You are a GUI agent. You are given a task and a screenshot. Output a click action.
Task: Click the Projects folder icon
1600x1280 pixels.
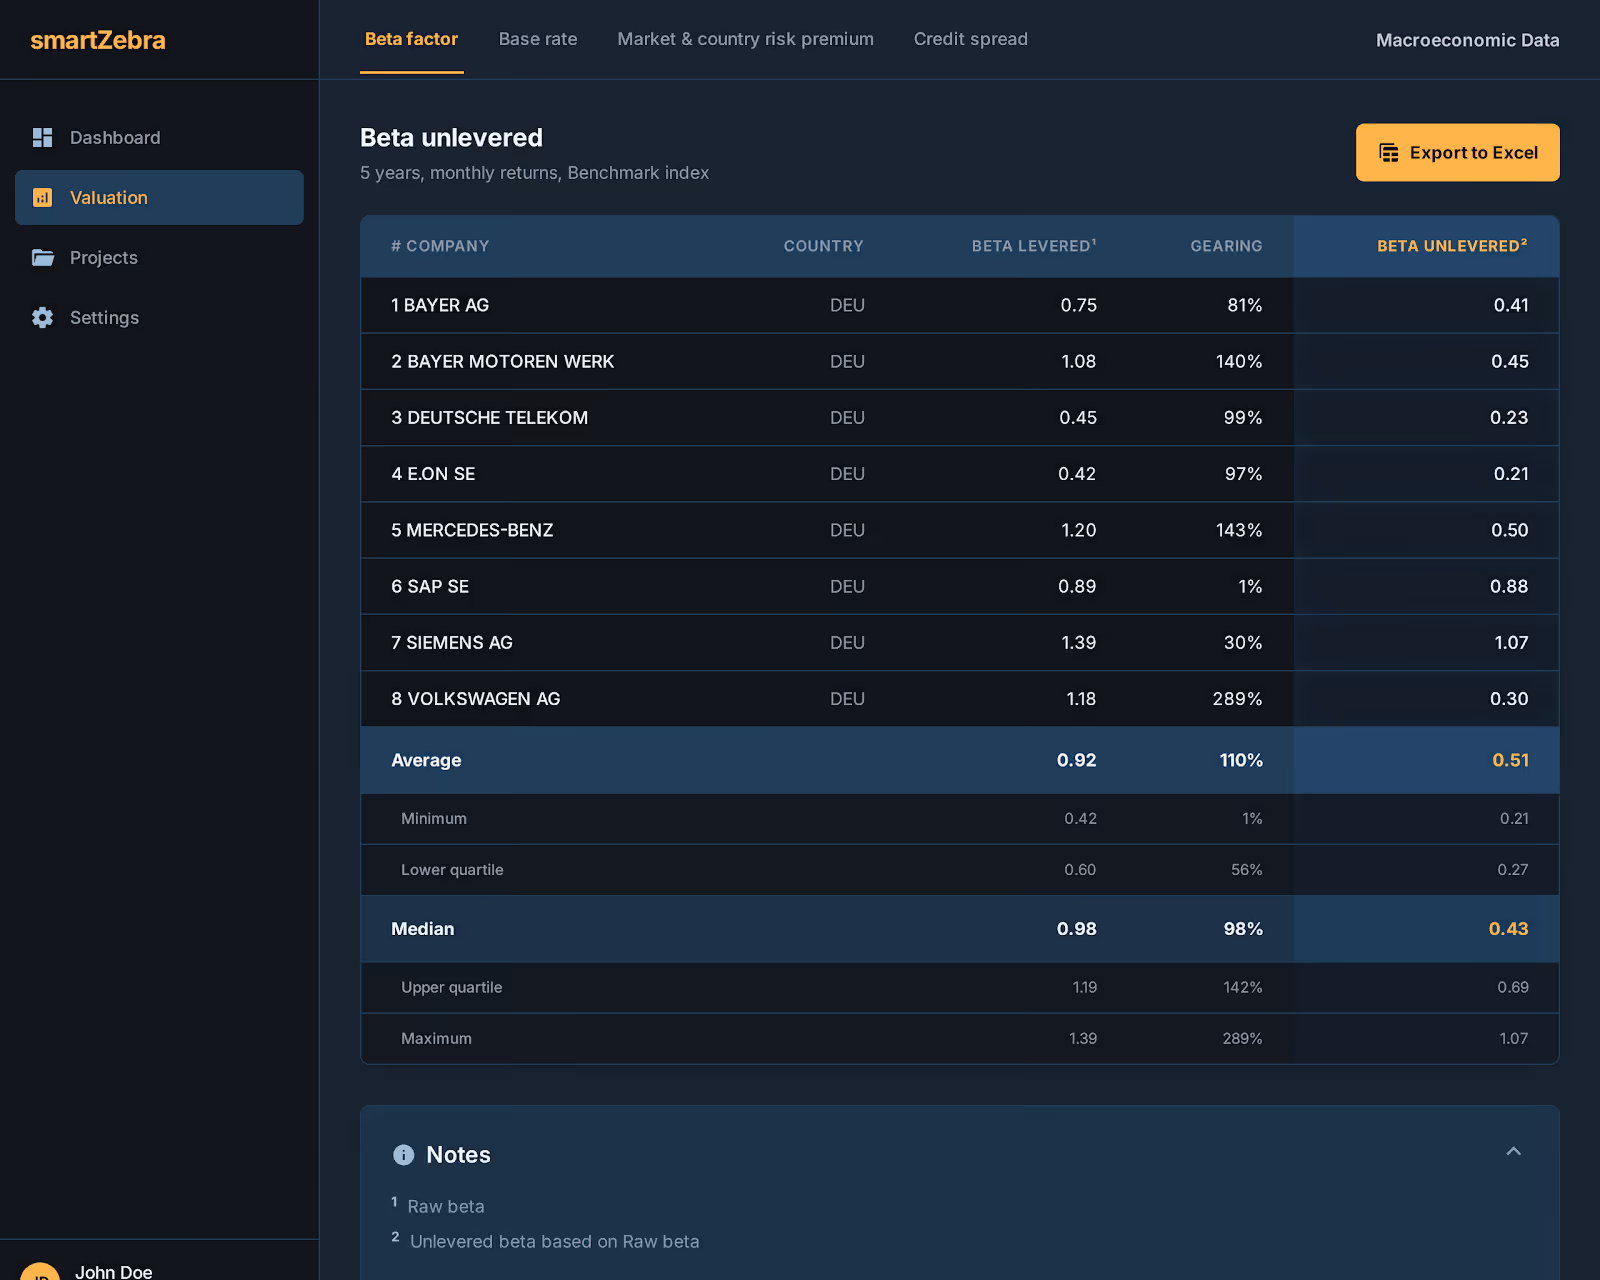point(42,257)
